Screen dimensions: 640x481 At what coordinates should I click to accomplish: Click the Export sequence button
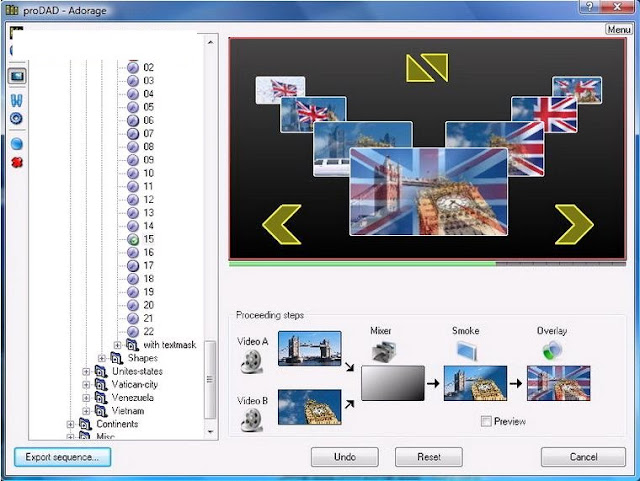click(x=62, y=457)
